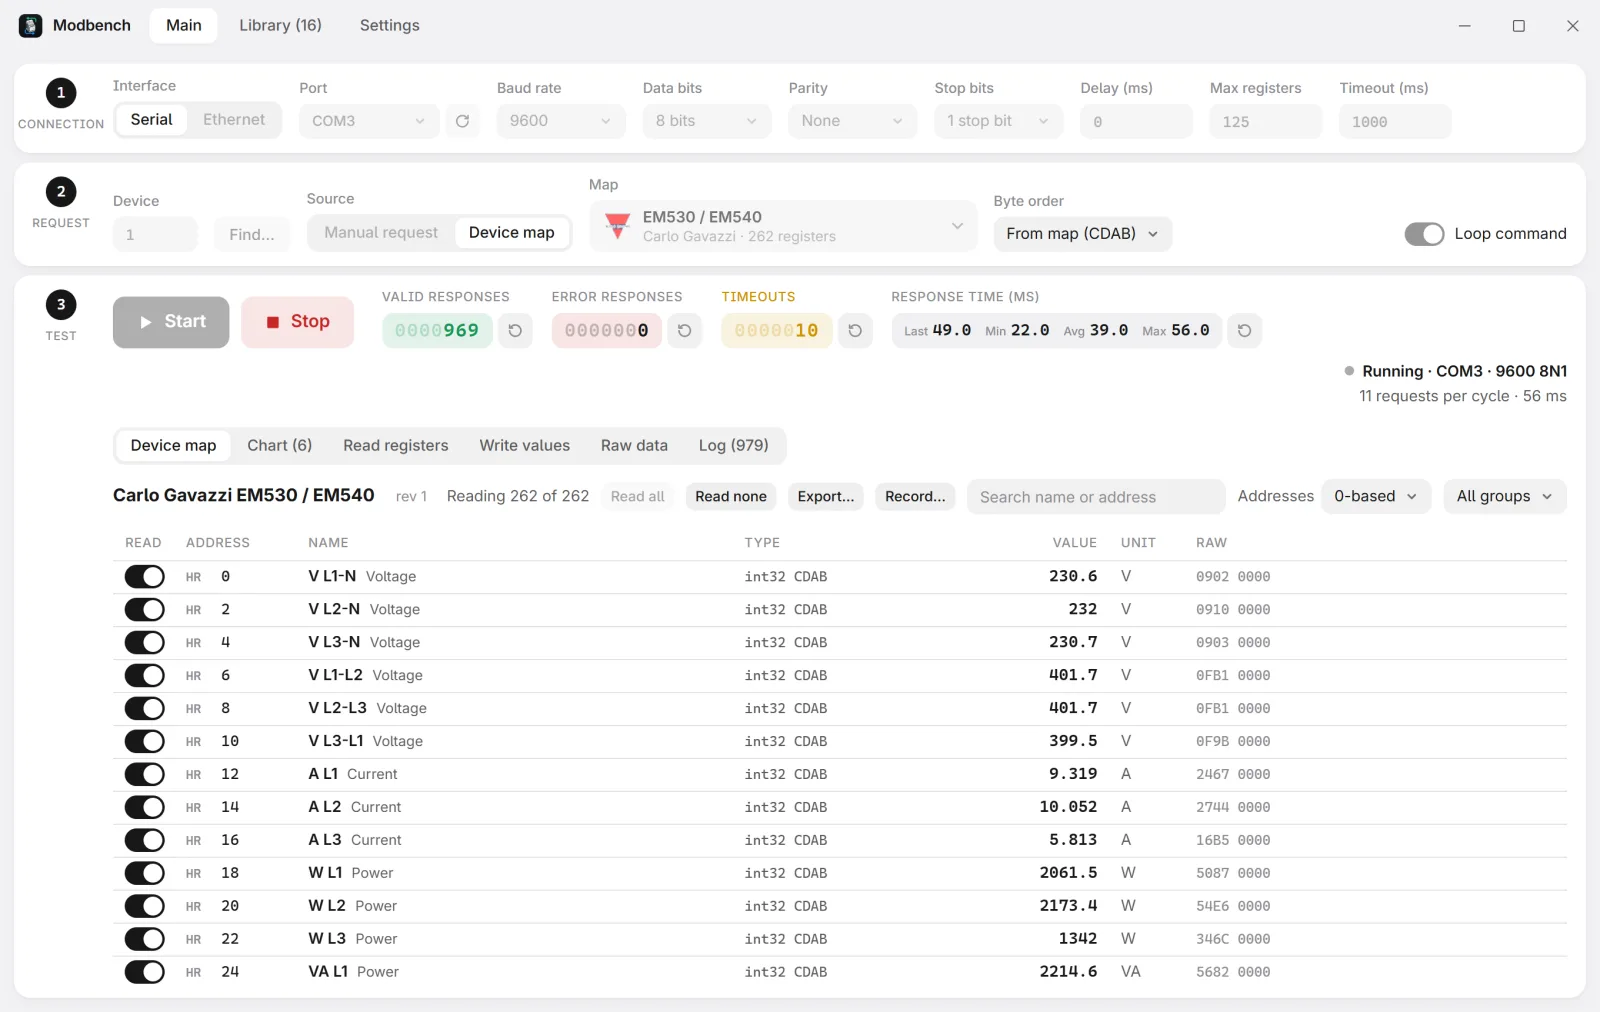Open the Export... dialog
The image size is (1600, 1012).
[826, 497]
